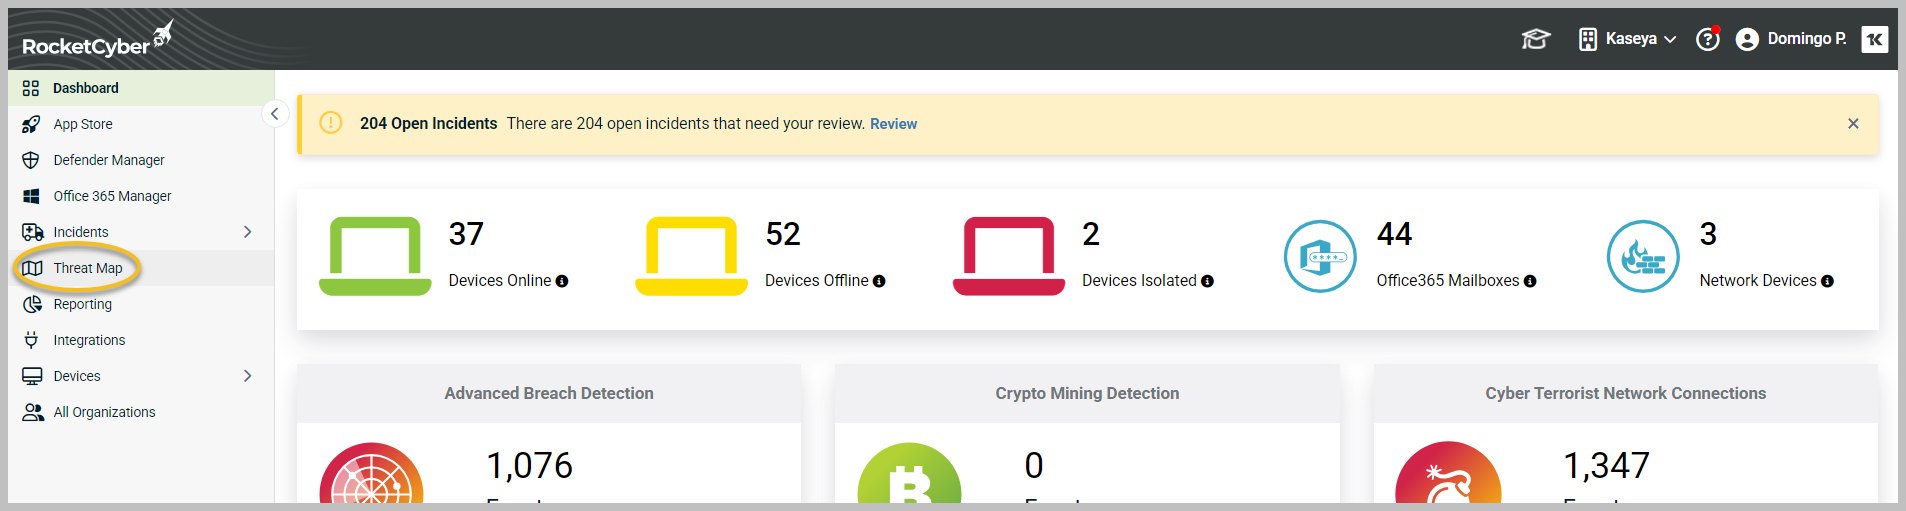1906x511 pixels.
Task: Expand the Incidents submenu arrow
Action: point(247,232)
